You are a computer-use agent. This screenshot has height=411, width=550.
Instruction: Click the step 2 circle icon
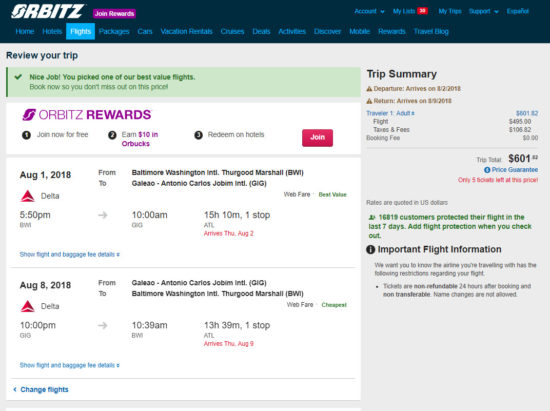pos(112,135)
